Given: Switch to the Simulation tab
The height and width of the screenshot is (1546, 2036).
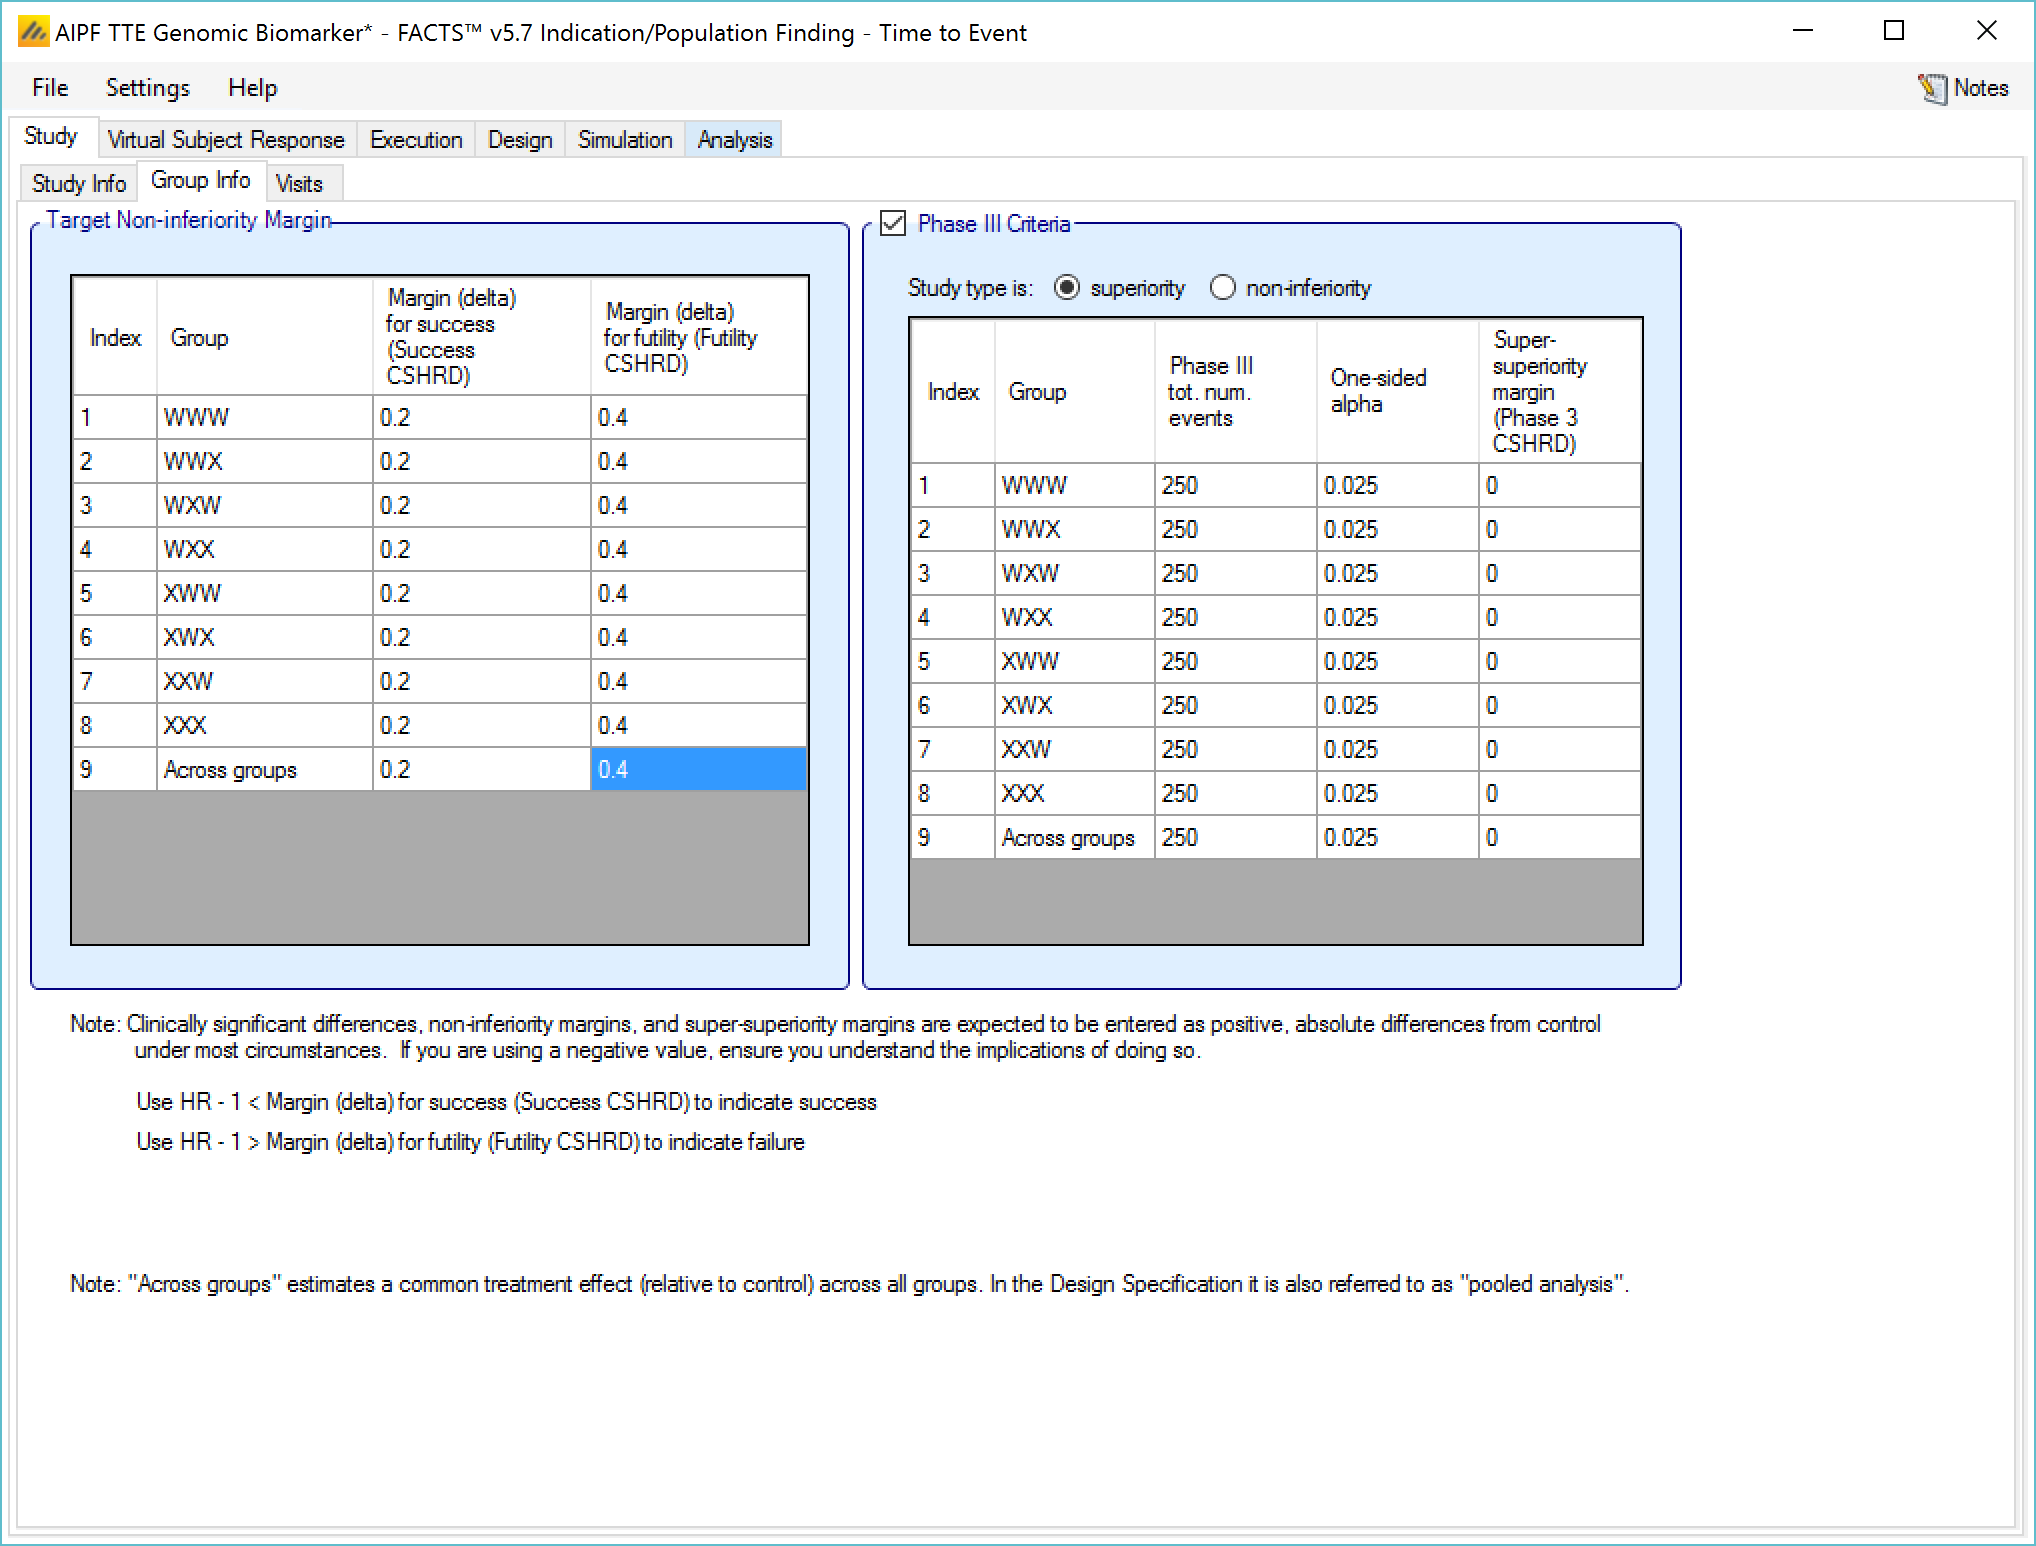Looking at the screenshot, I should pyautogui.click(x=625, y=140).
